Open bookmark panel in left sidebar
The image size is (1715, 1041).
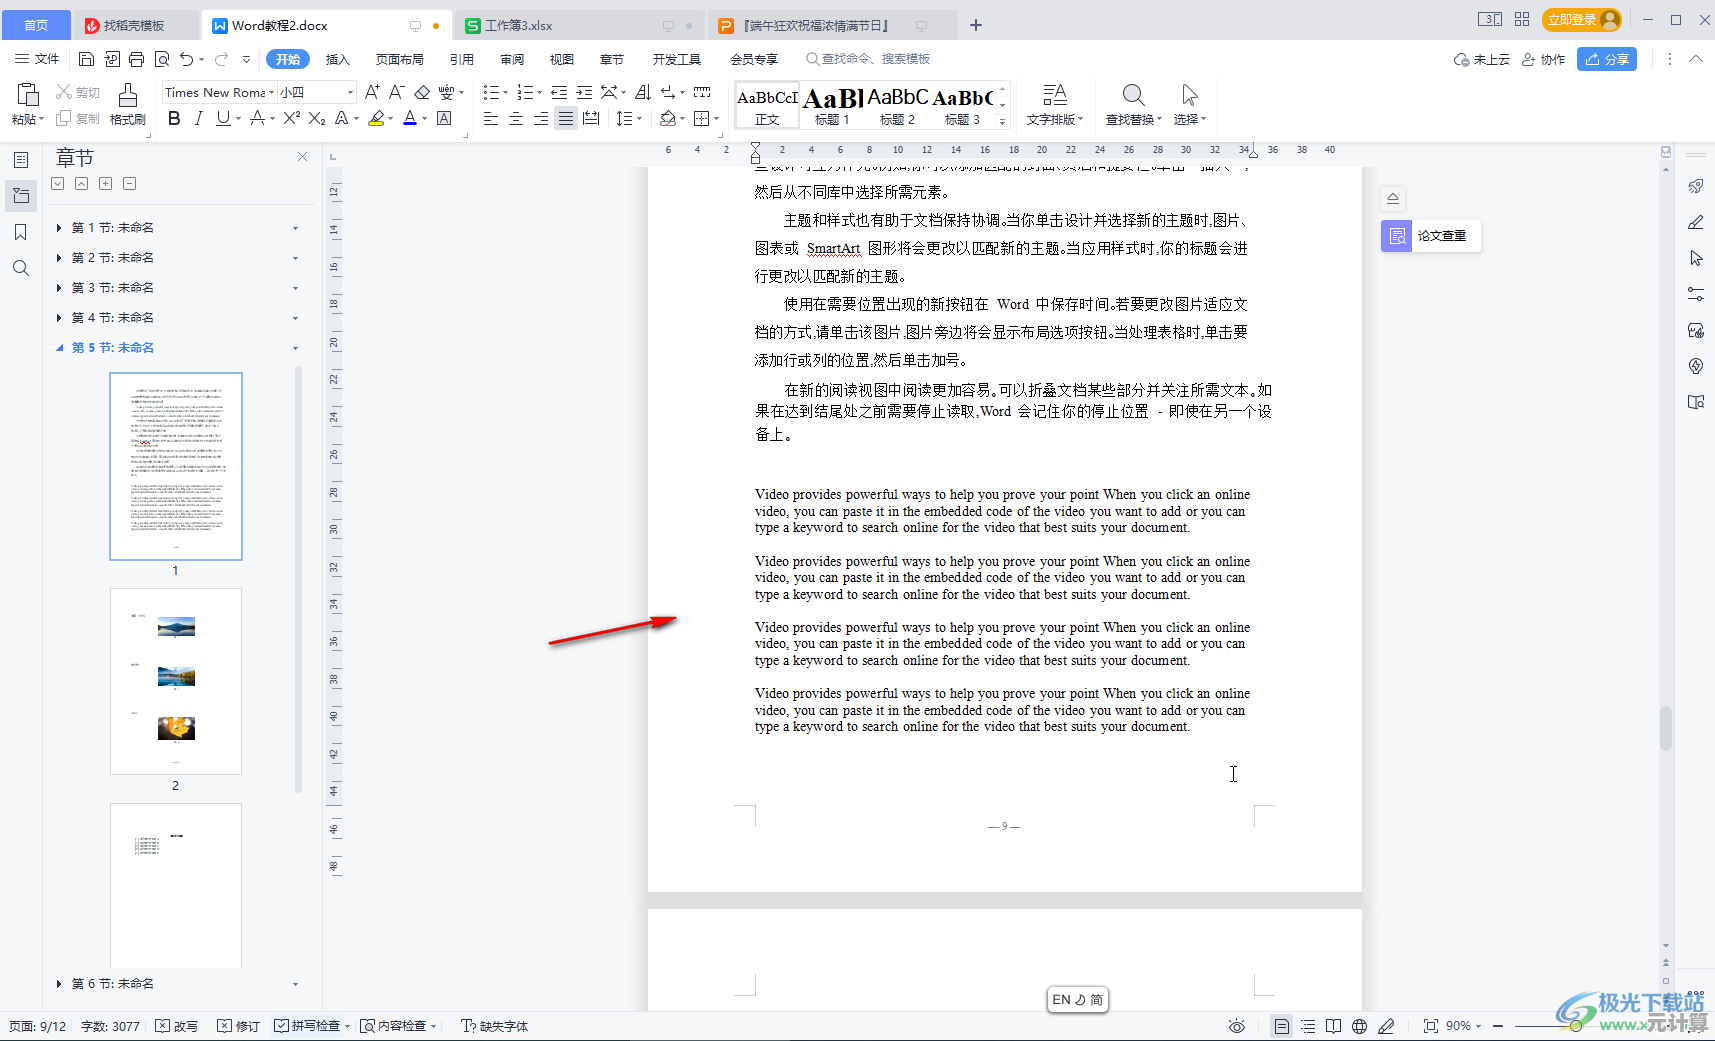point(20,232)
